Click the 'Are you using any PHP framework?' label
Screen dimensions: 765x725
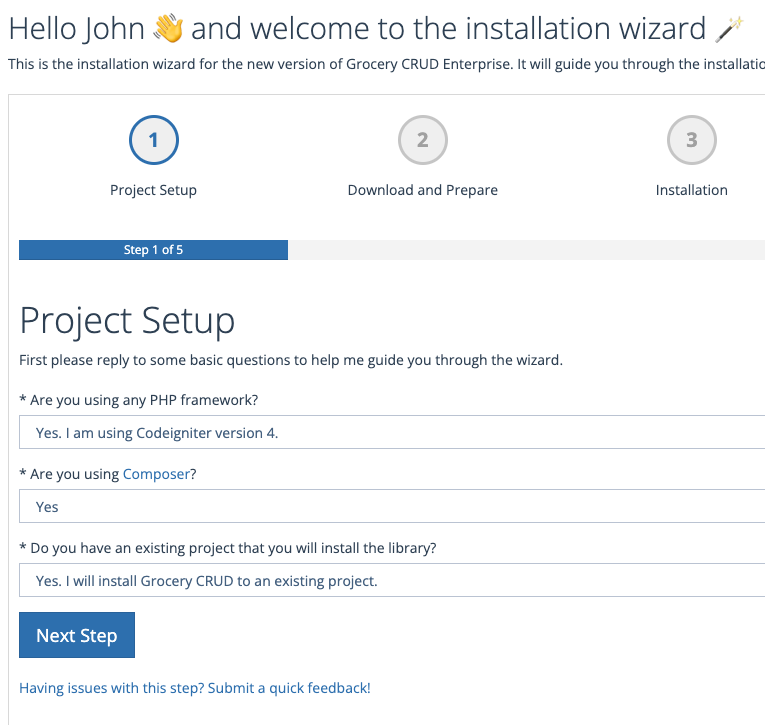pyautogui.click(x=139, y=400)
